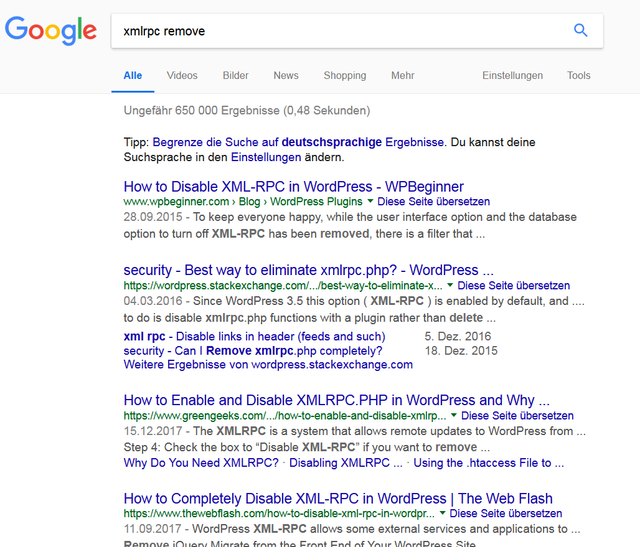Expand dropdown arrow next to wpbeginner.com URL
640x547 pixels.
tap(370, 201)
